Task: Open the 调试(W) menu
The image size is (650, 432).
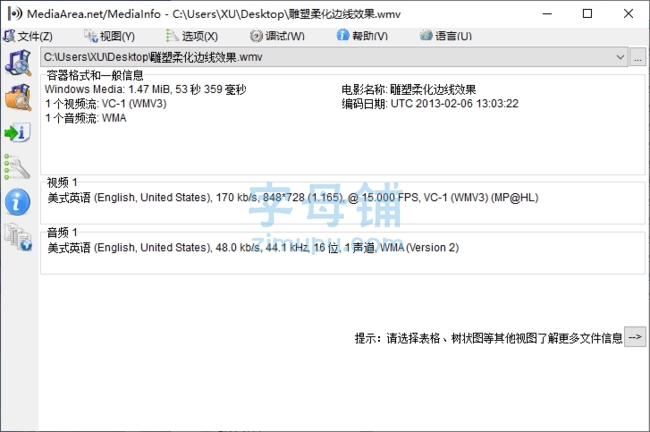Action: [277, 36]
